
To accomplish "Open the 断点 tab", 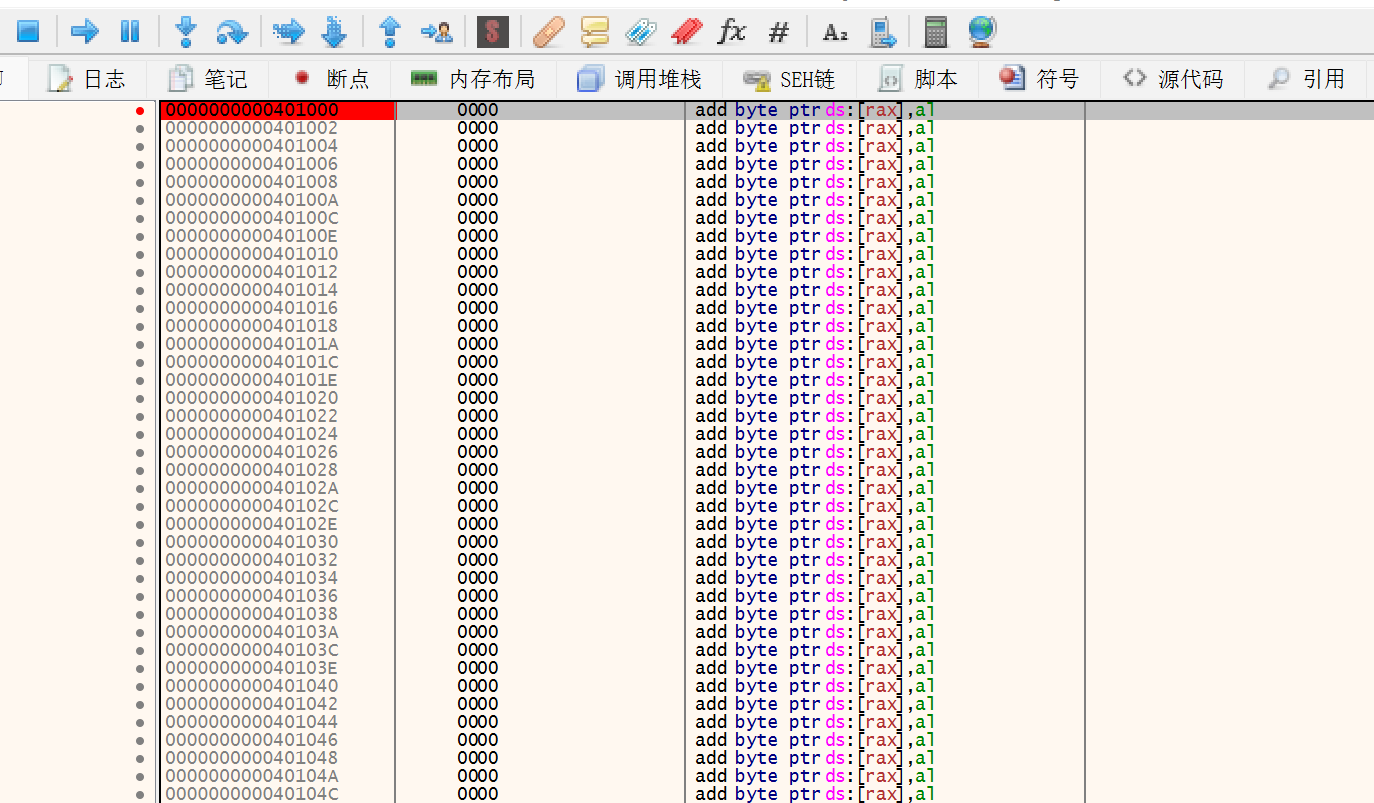I will tap(332, 79).
